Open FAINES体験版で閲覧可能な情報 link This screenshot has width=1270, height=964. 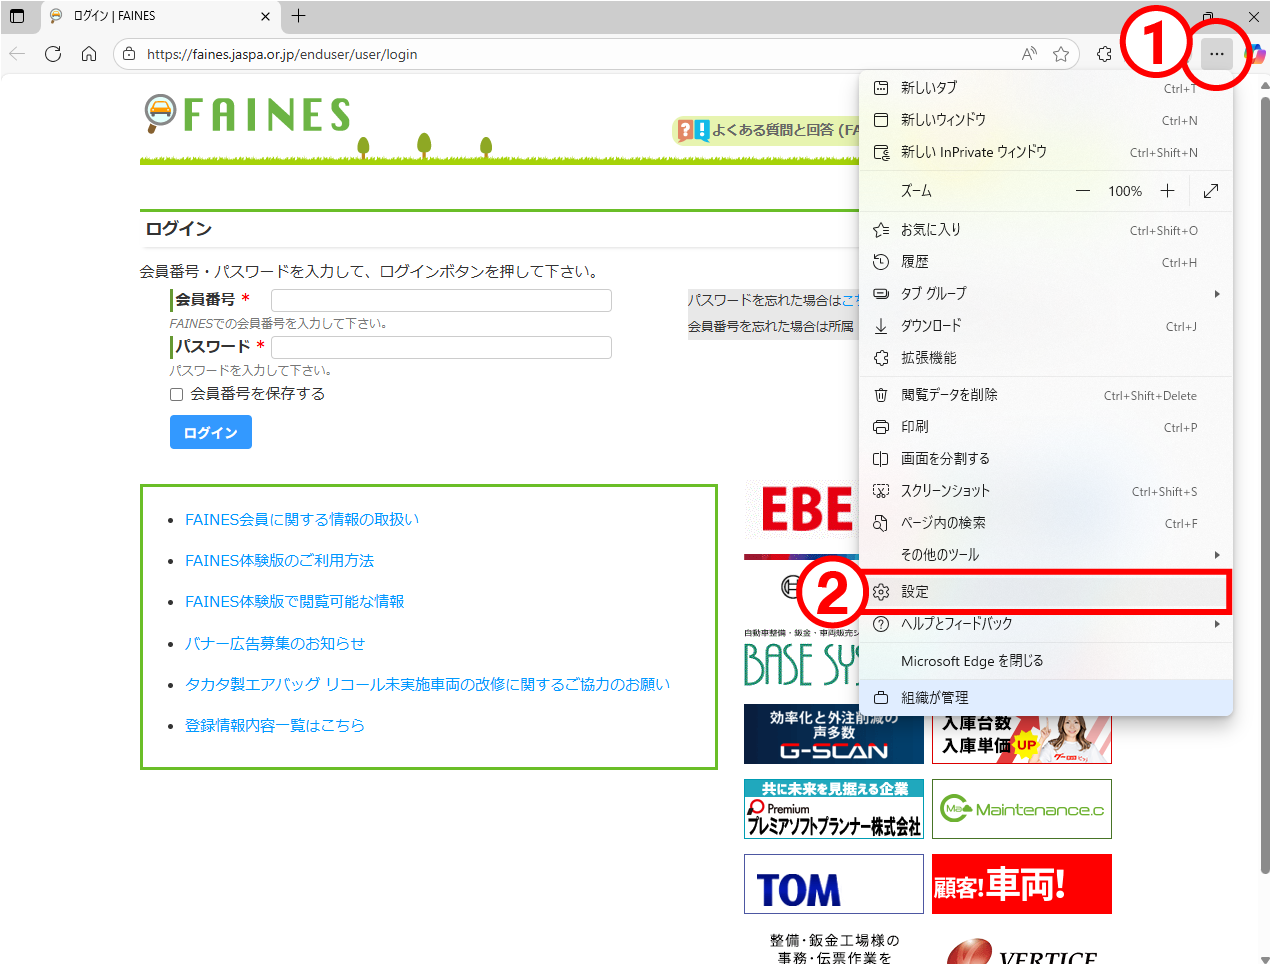(x=295, y=602)
